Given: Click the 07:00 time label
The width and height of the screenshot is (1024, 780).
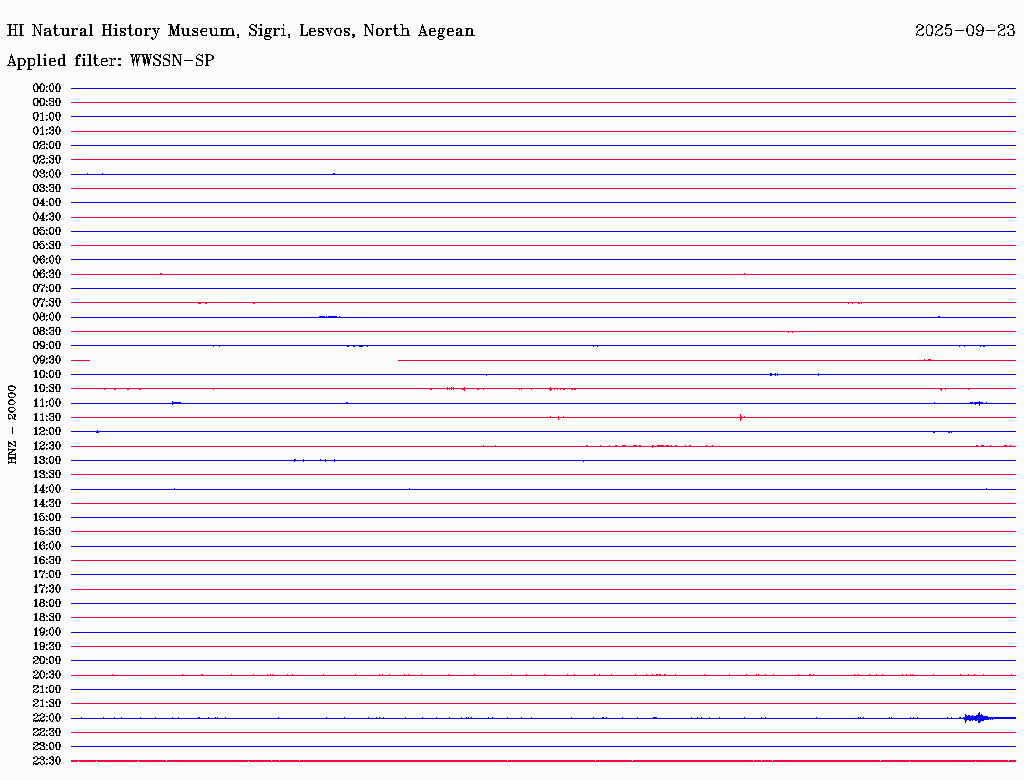Looking at the screenshot, I should tap(47, 289).
